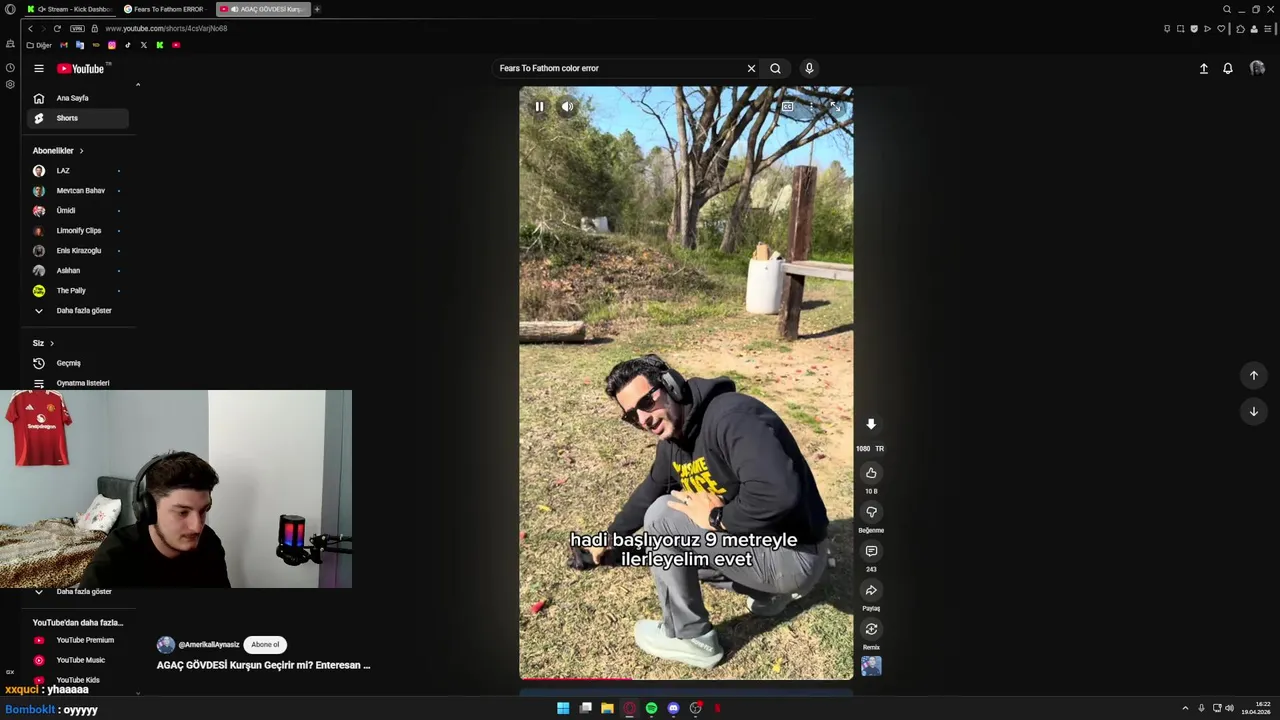1280x720 pixels.
Task: Open YouTube notifications bell
Action: point(1228,68)
